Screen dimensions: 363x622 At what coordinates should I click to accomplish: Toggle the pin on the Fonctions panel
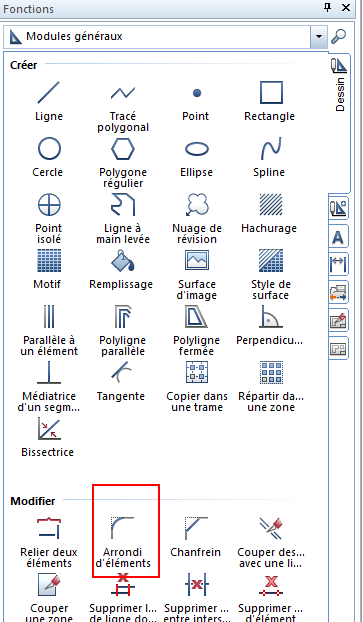tap(328, 8)
